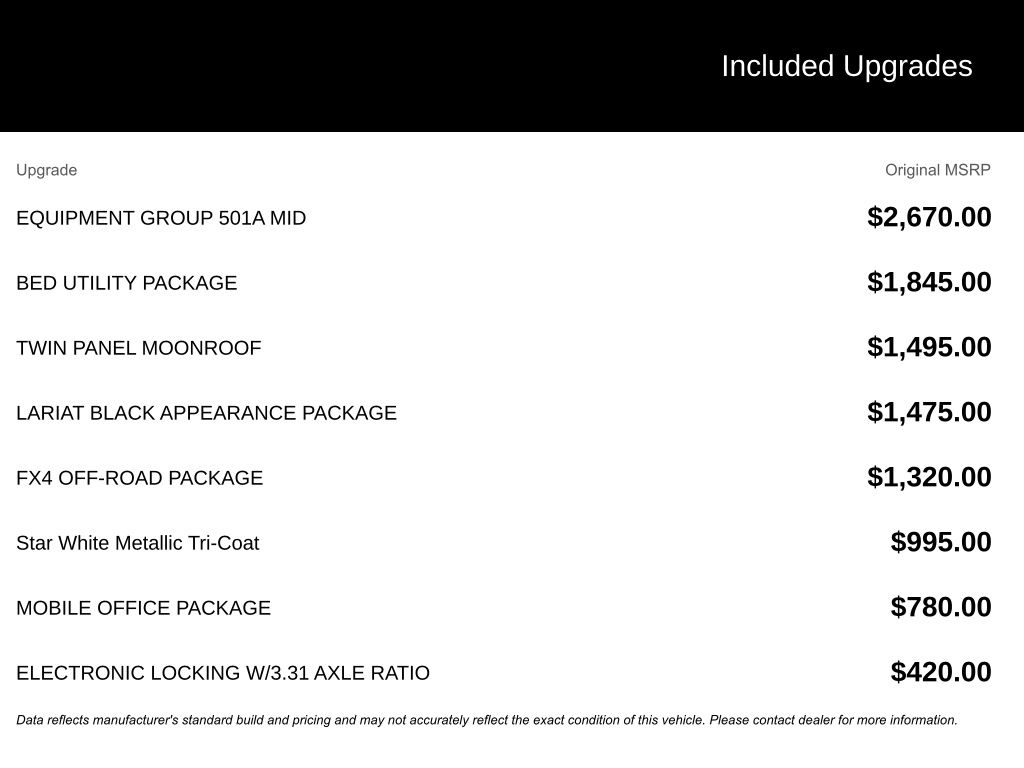Click the $1,845.00 price
Screen dimensions: 1024x768
(x=929, y=282)
